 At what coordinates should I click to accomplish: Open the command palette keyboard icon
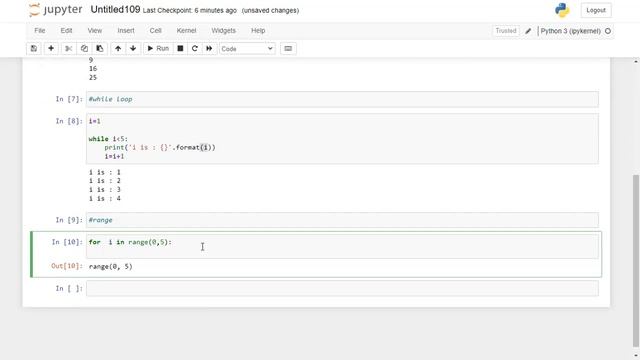(x=288, y=49)
